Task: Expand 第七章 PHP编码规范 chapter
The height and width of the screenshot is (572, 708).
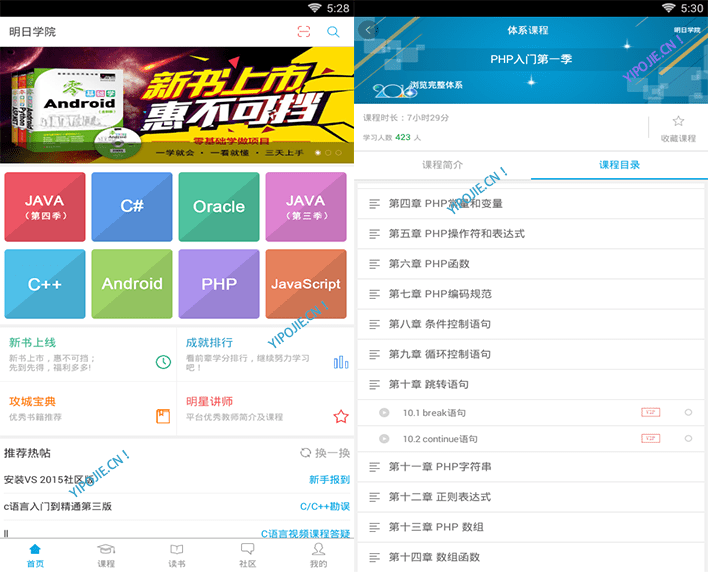Action: point(531,294)
